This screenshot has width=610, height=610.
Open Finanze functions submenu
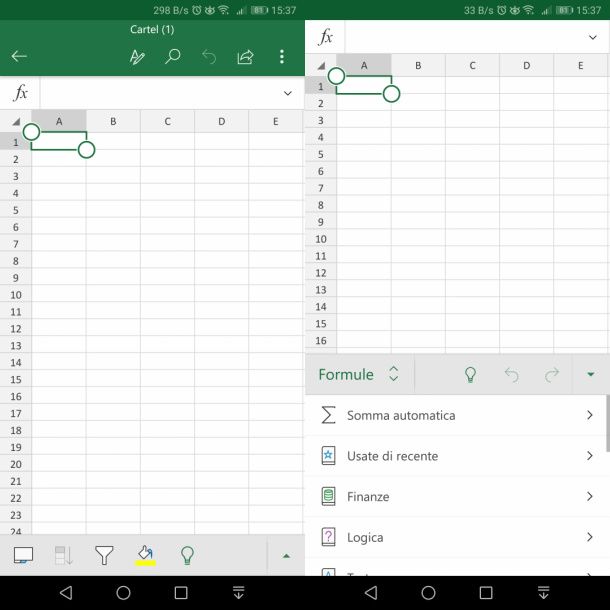tap(456, 496)
